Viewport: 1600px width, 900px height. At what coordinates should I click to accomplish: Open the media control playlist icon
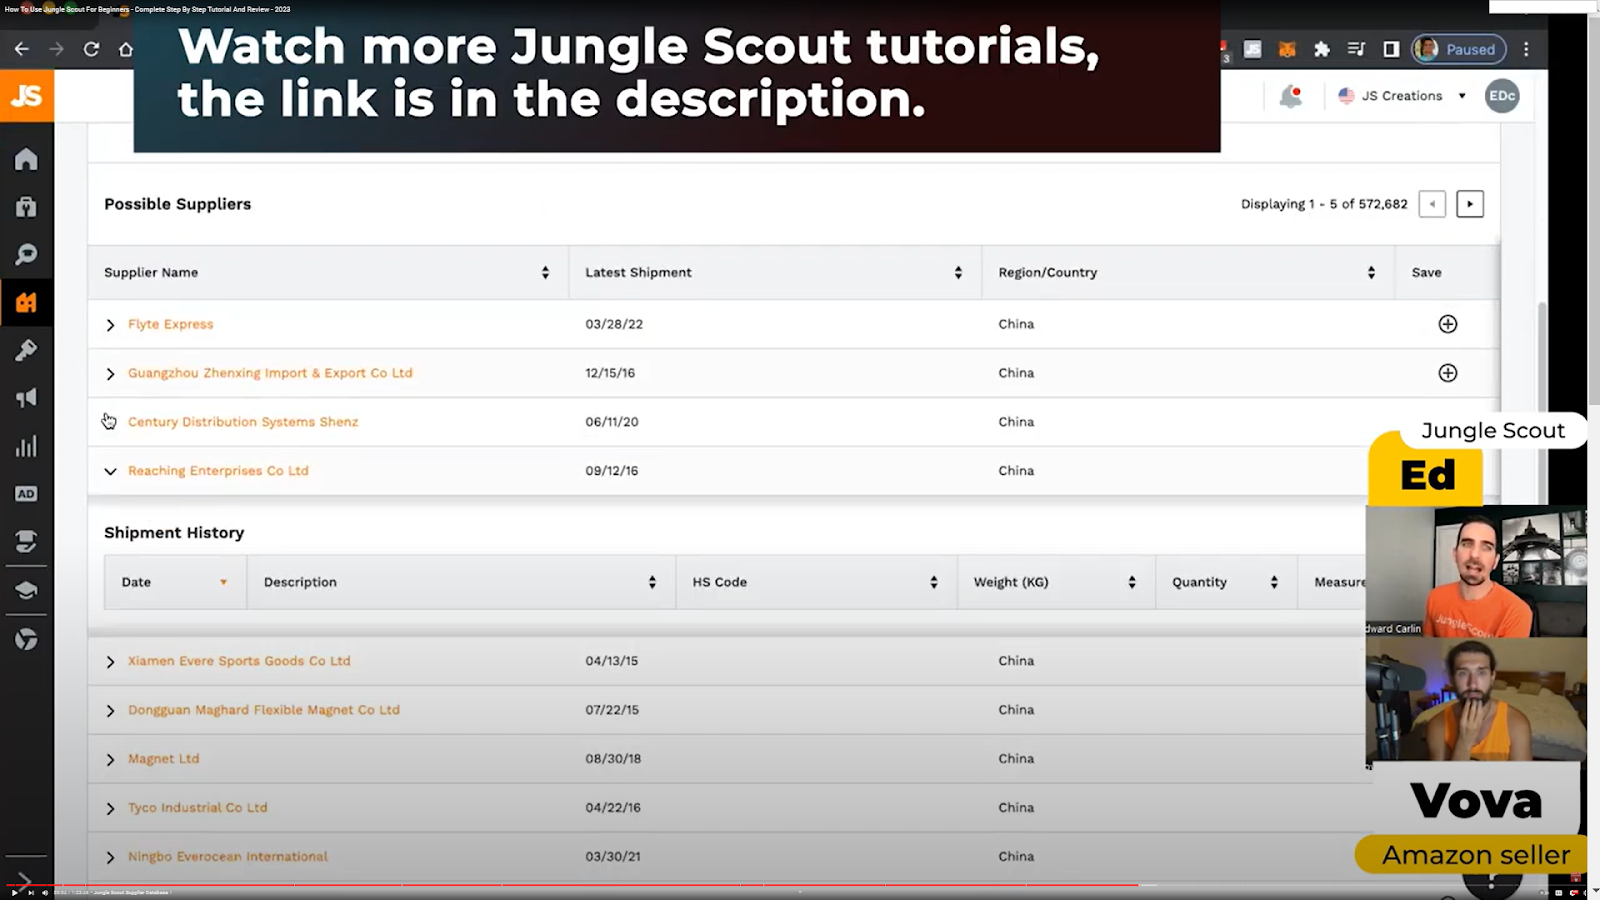(x=1356, y=49)
